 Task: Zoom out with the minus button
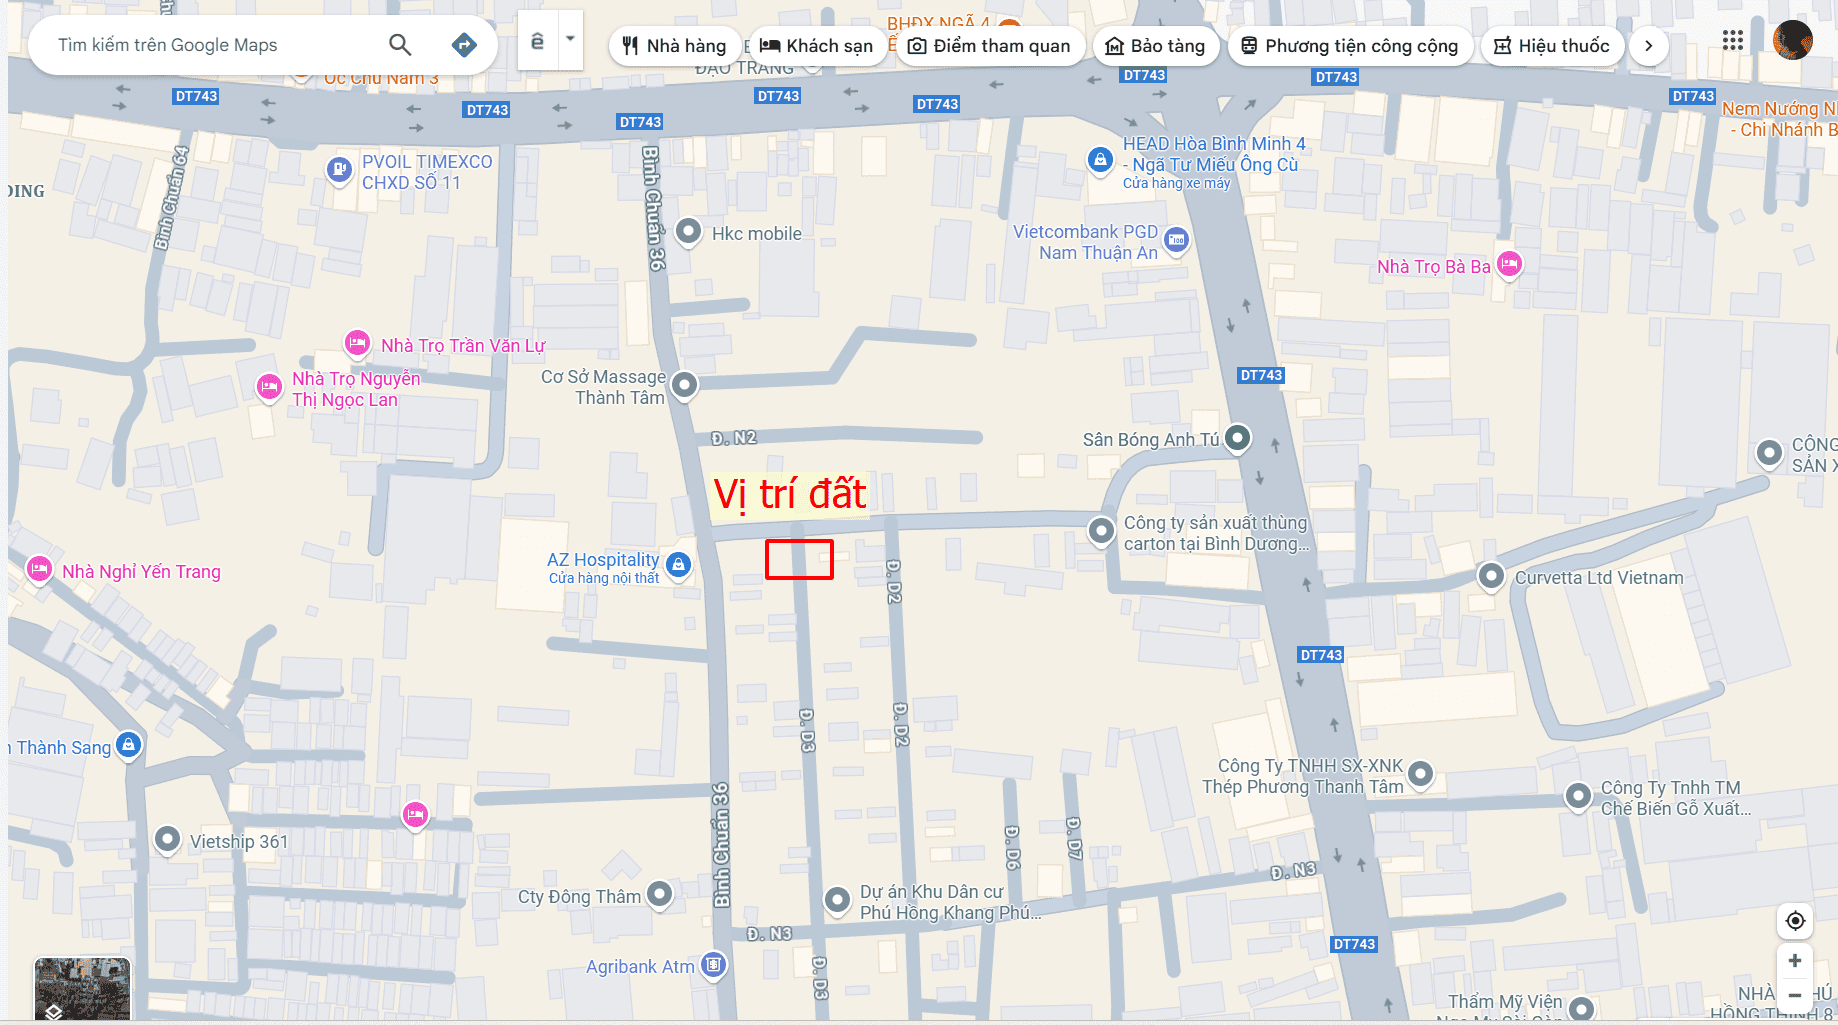1795,995
